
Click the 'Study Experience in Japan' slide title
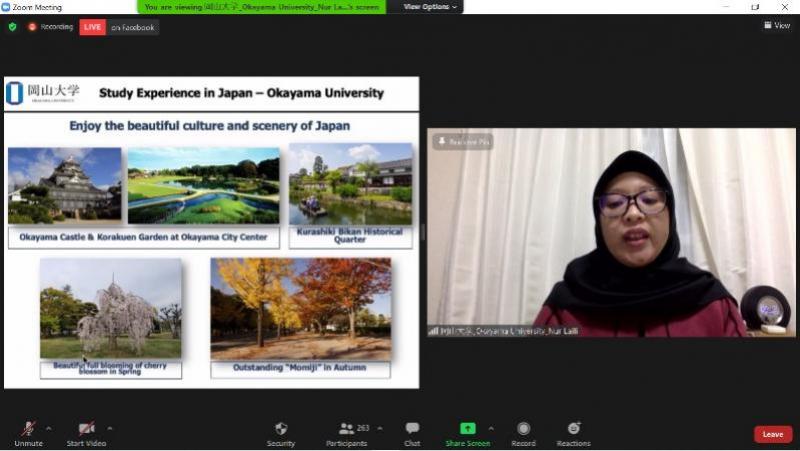coord(241,93)
